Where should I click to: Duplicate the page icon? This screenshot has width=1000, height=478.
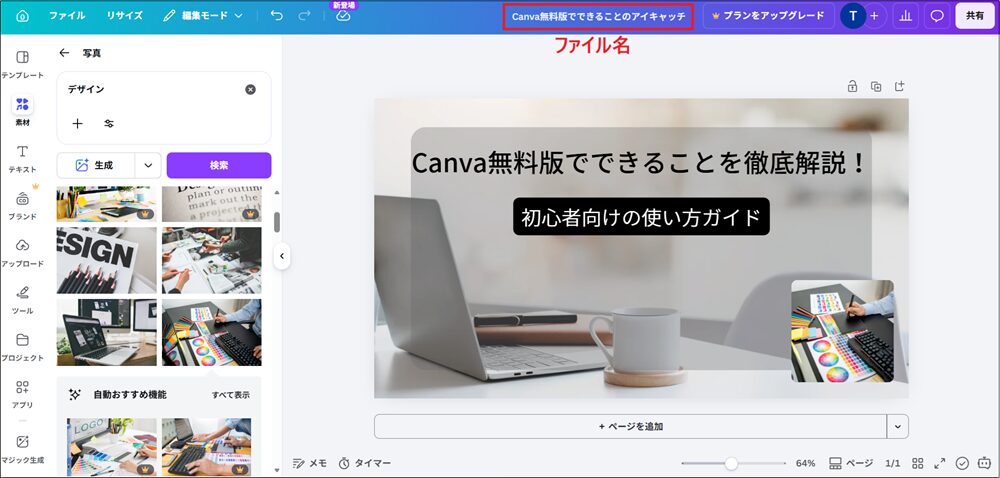click(876, 87)
